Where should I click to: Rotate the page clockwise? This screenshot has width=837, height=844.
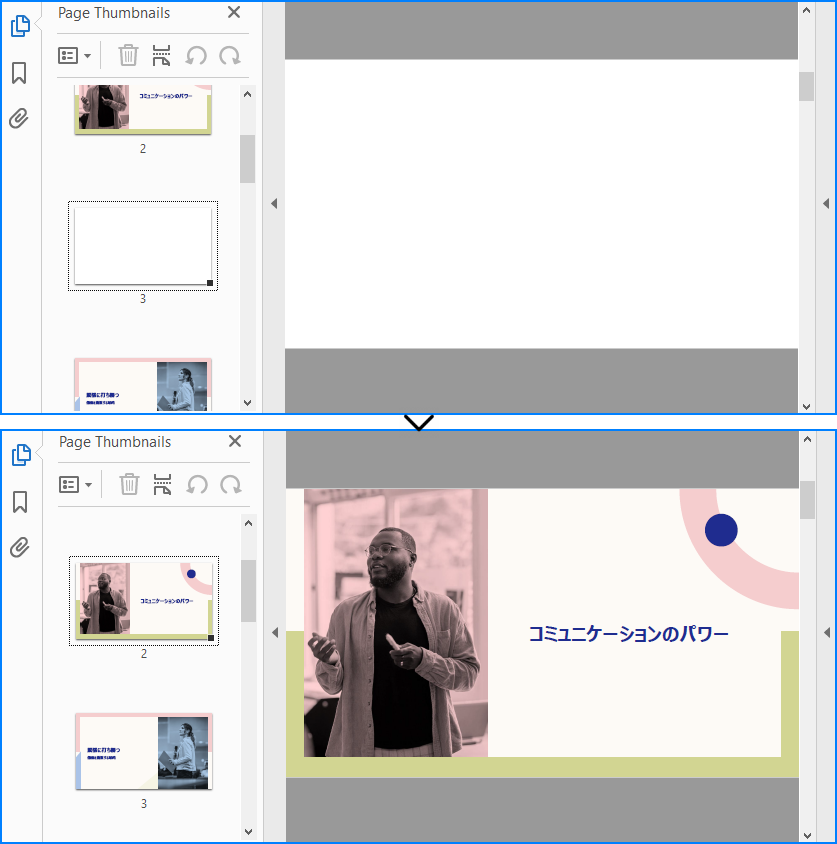[230, 55]
